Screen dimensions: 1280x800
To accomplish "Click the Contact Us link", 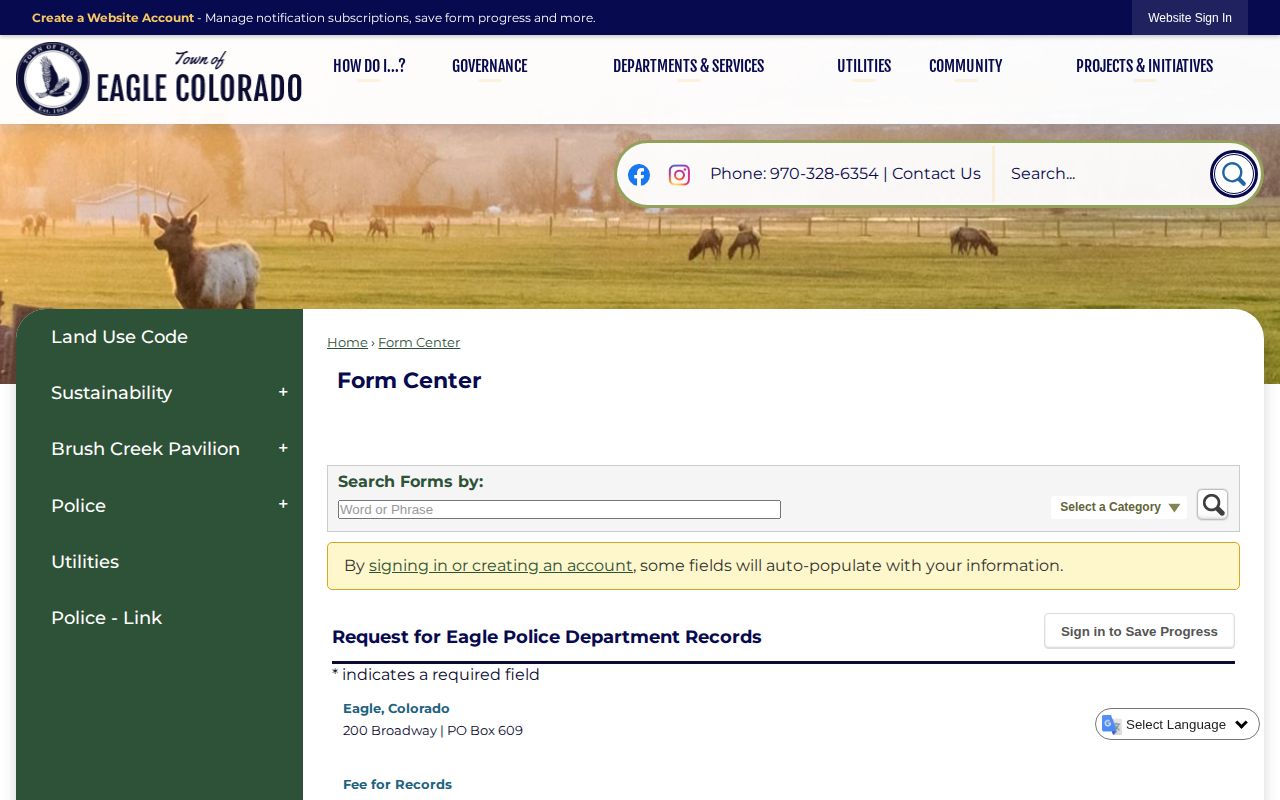I will (x=936, y=174).
